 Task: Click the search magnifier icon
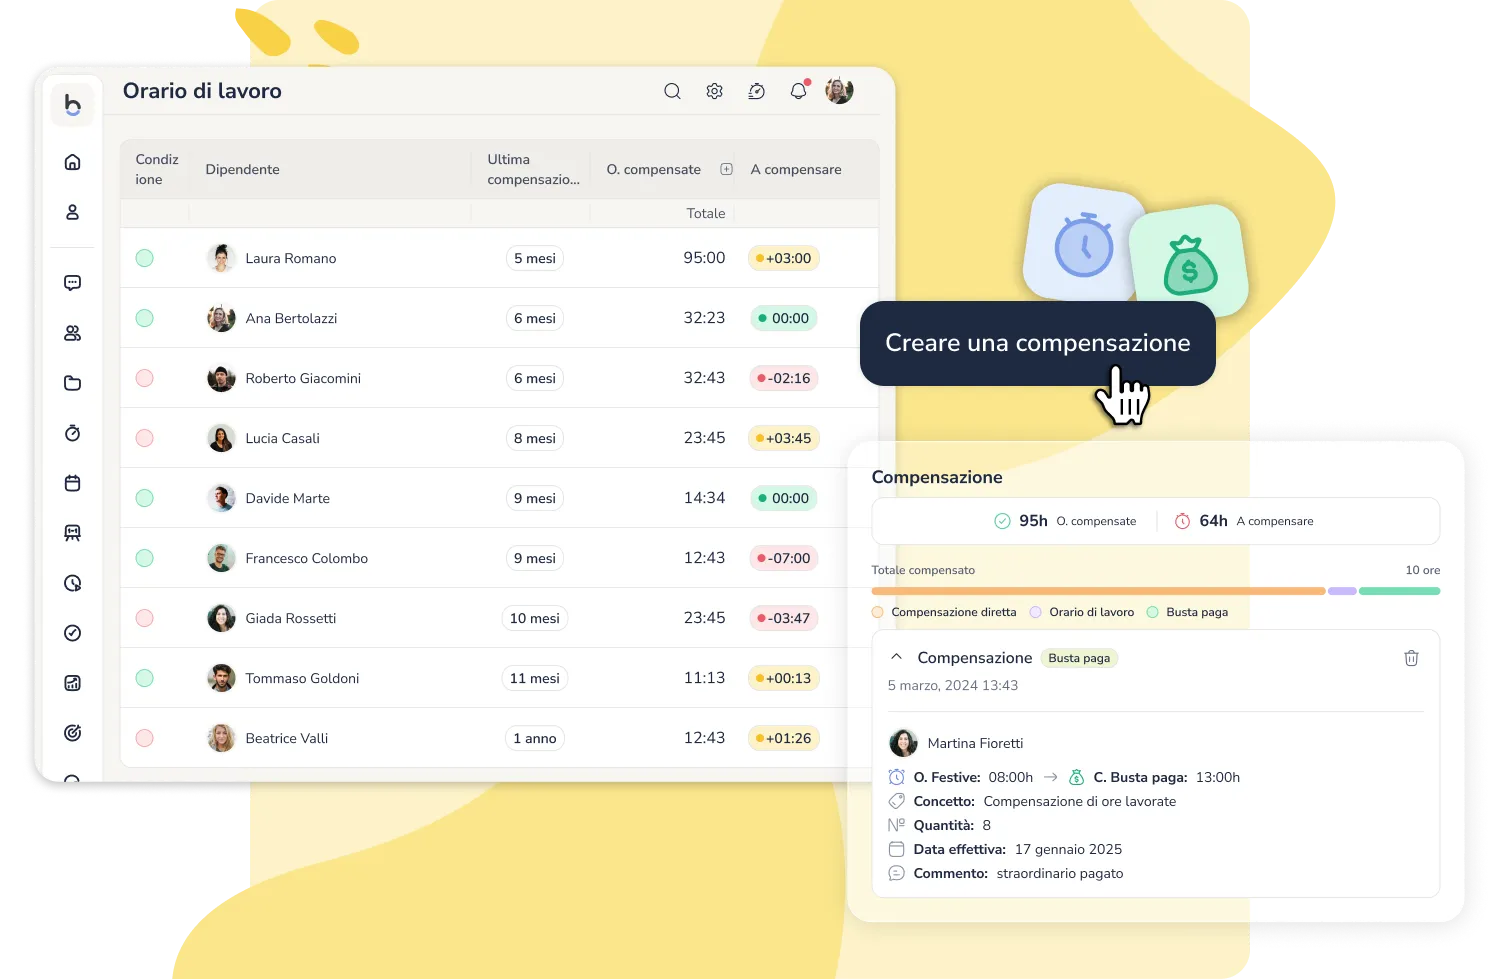pos(672,91)
